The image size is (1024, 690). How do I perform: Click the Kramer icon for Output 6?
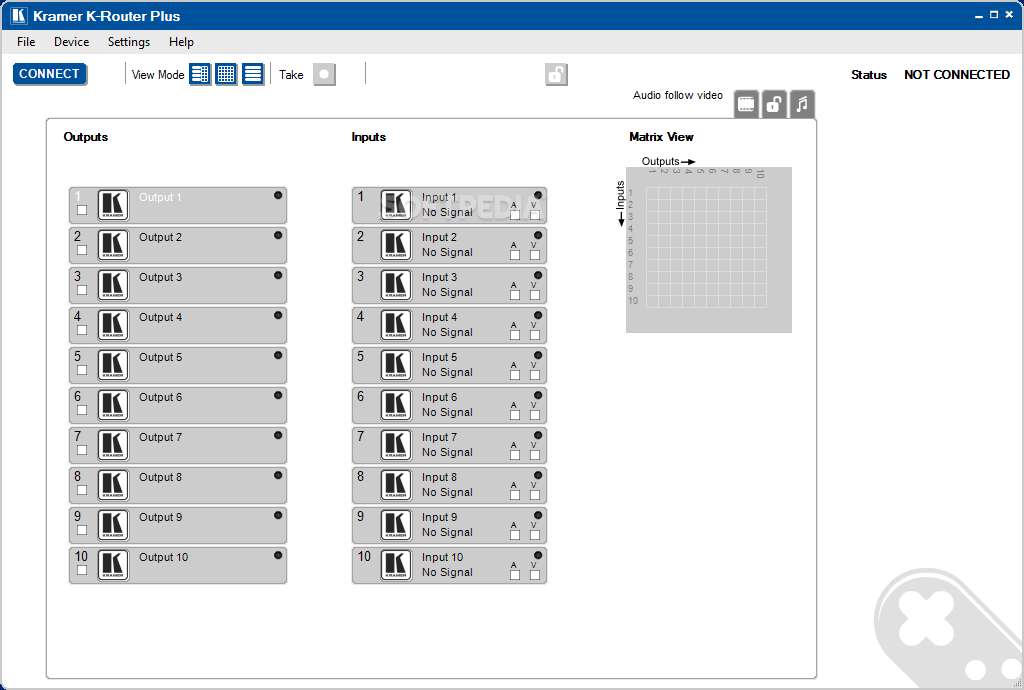point(113,405)
